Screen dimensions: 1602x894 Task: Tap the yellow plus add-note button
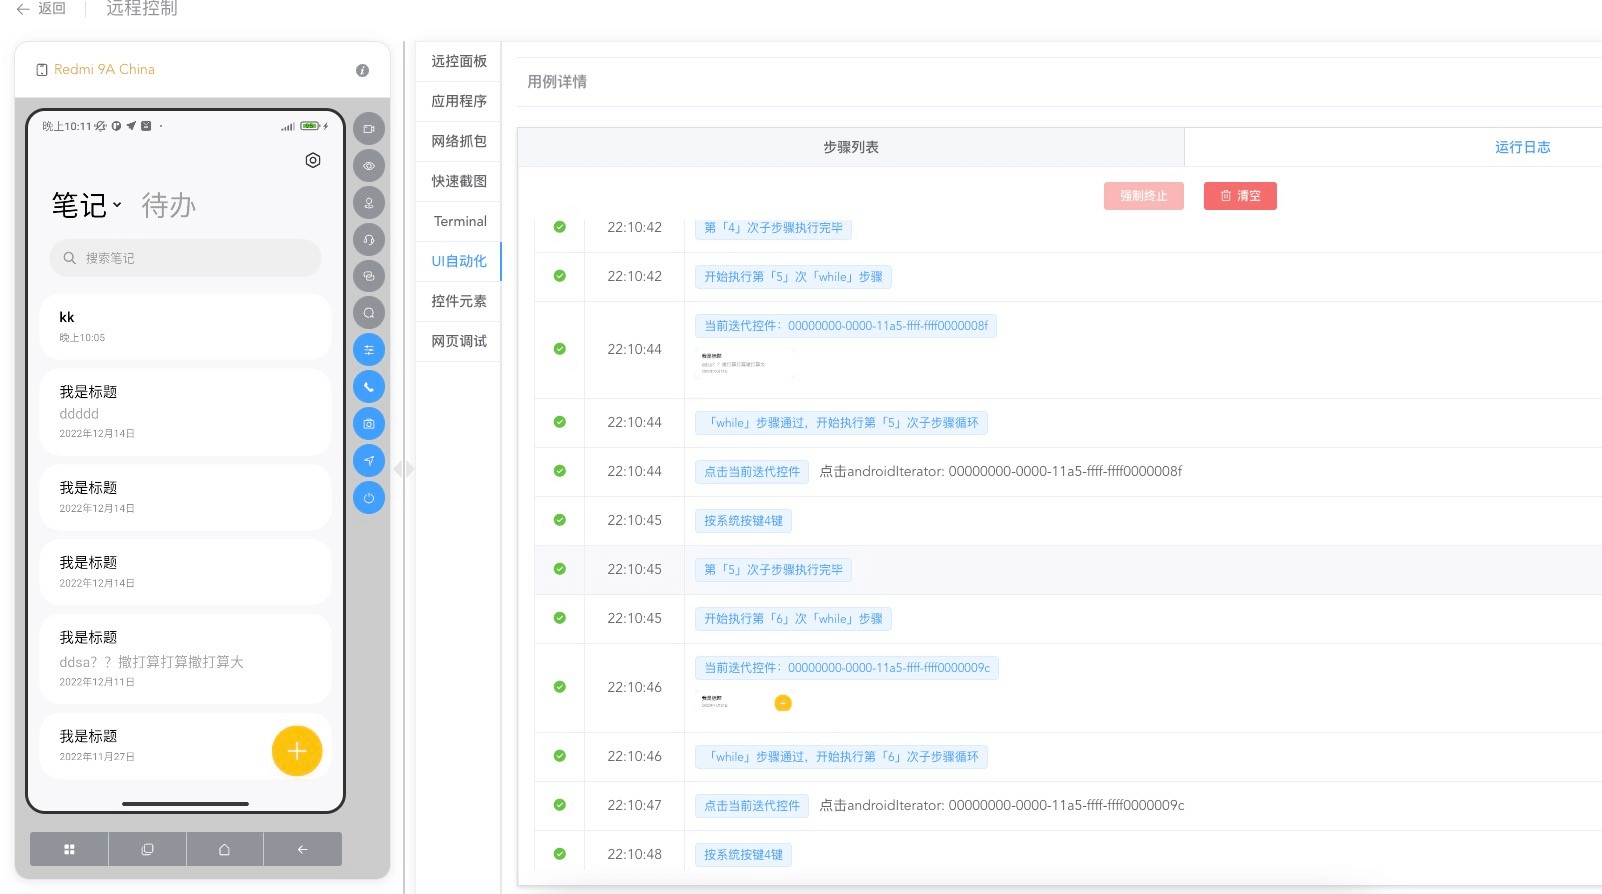(297, 751)
